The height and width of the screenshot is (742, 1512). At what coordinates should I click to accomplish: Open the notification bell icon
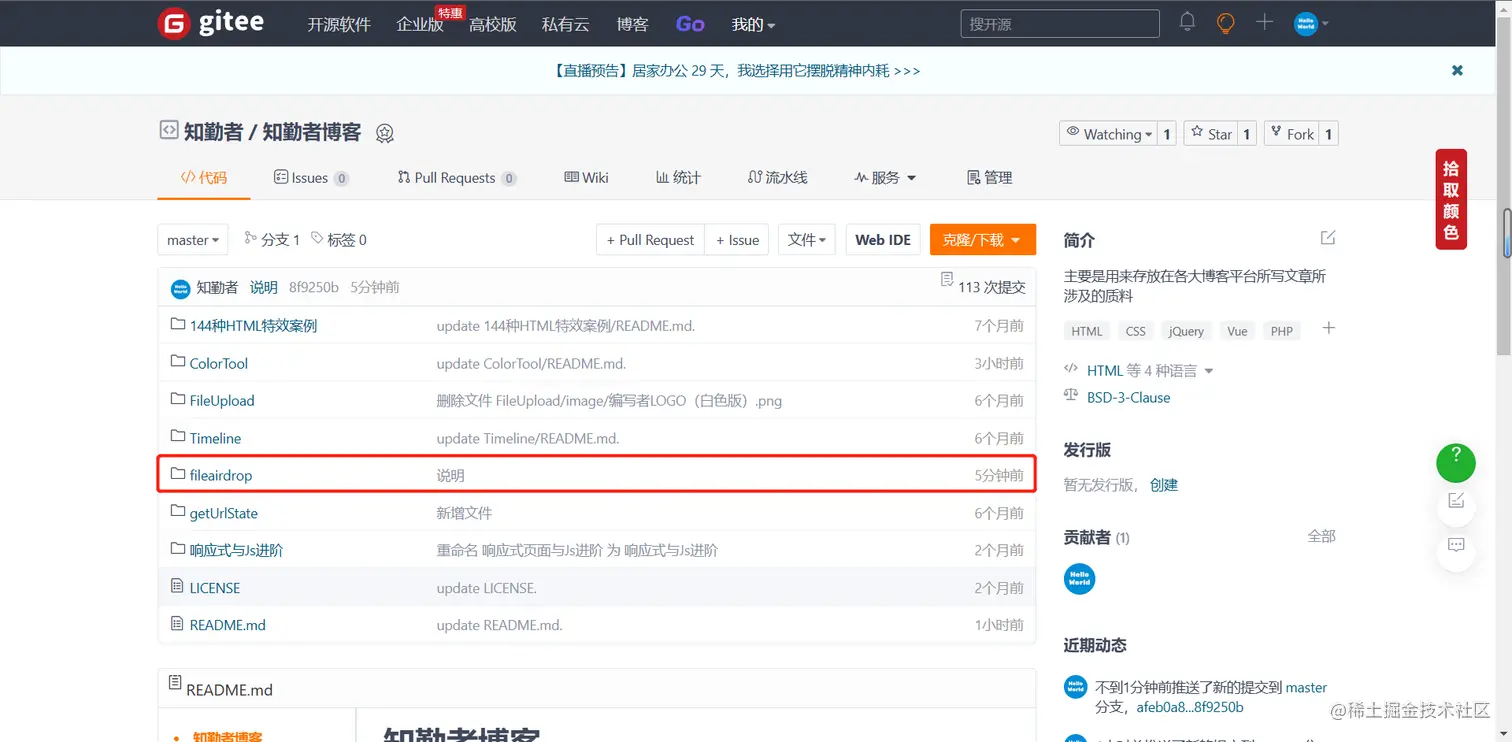coord(1186,22)
